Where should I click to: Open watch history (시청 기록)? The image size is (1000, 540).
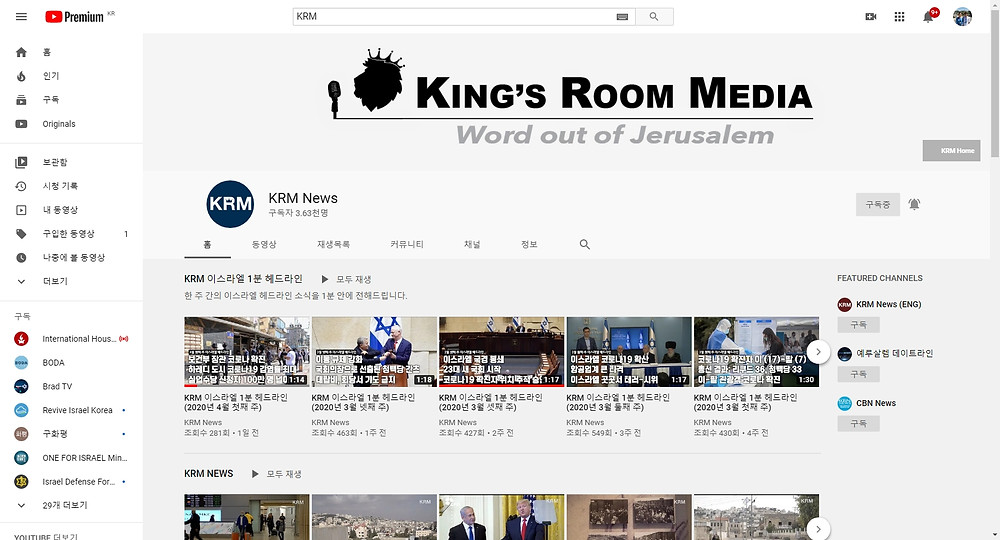pyautogui.click(x=71, y=186)
